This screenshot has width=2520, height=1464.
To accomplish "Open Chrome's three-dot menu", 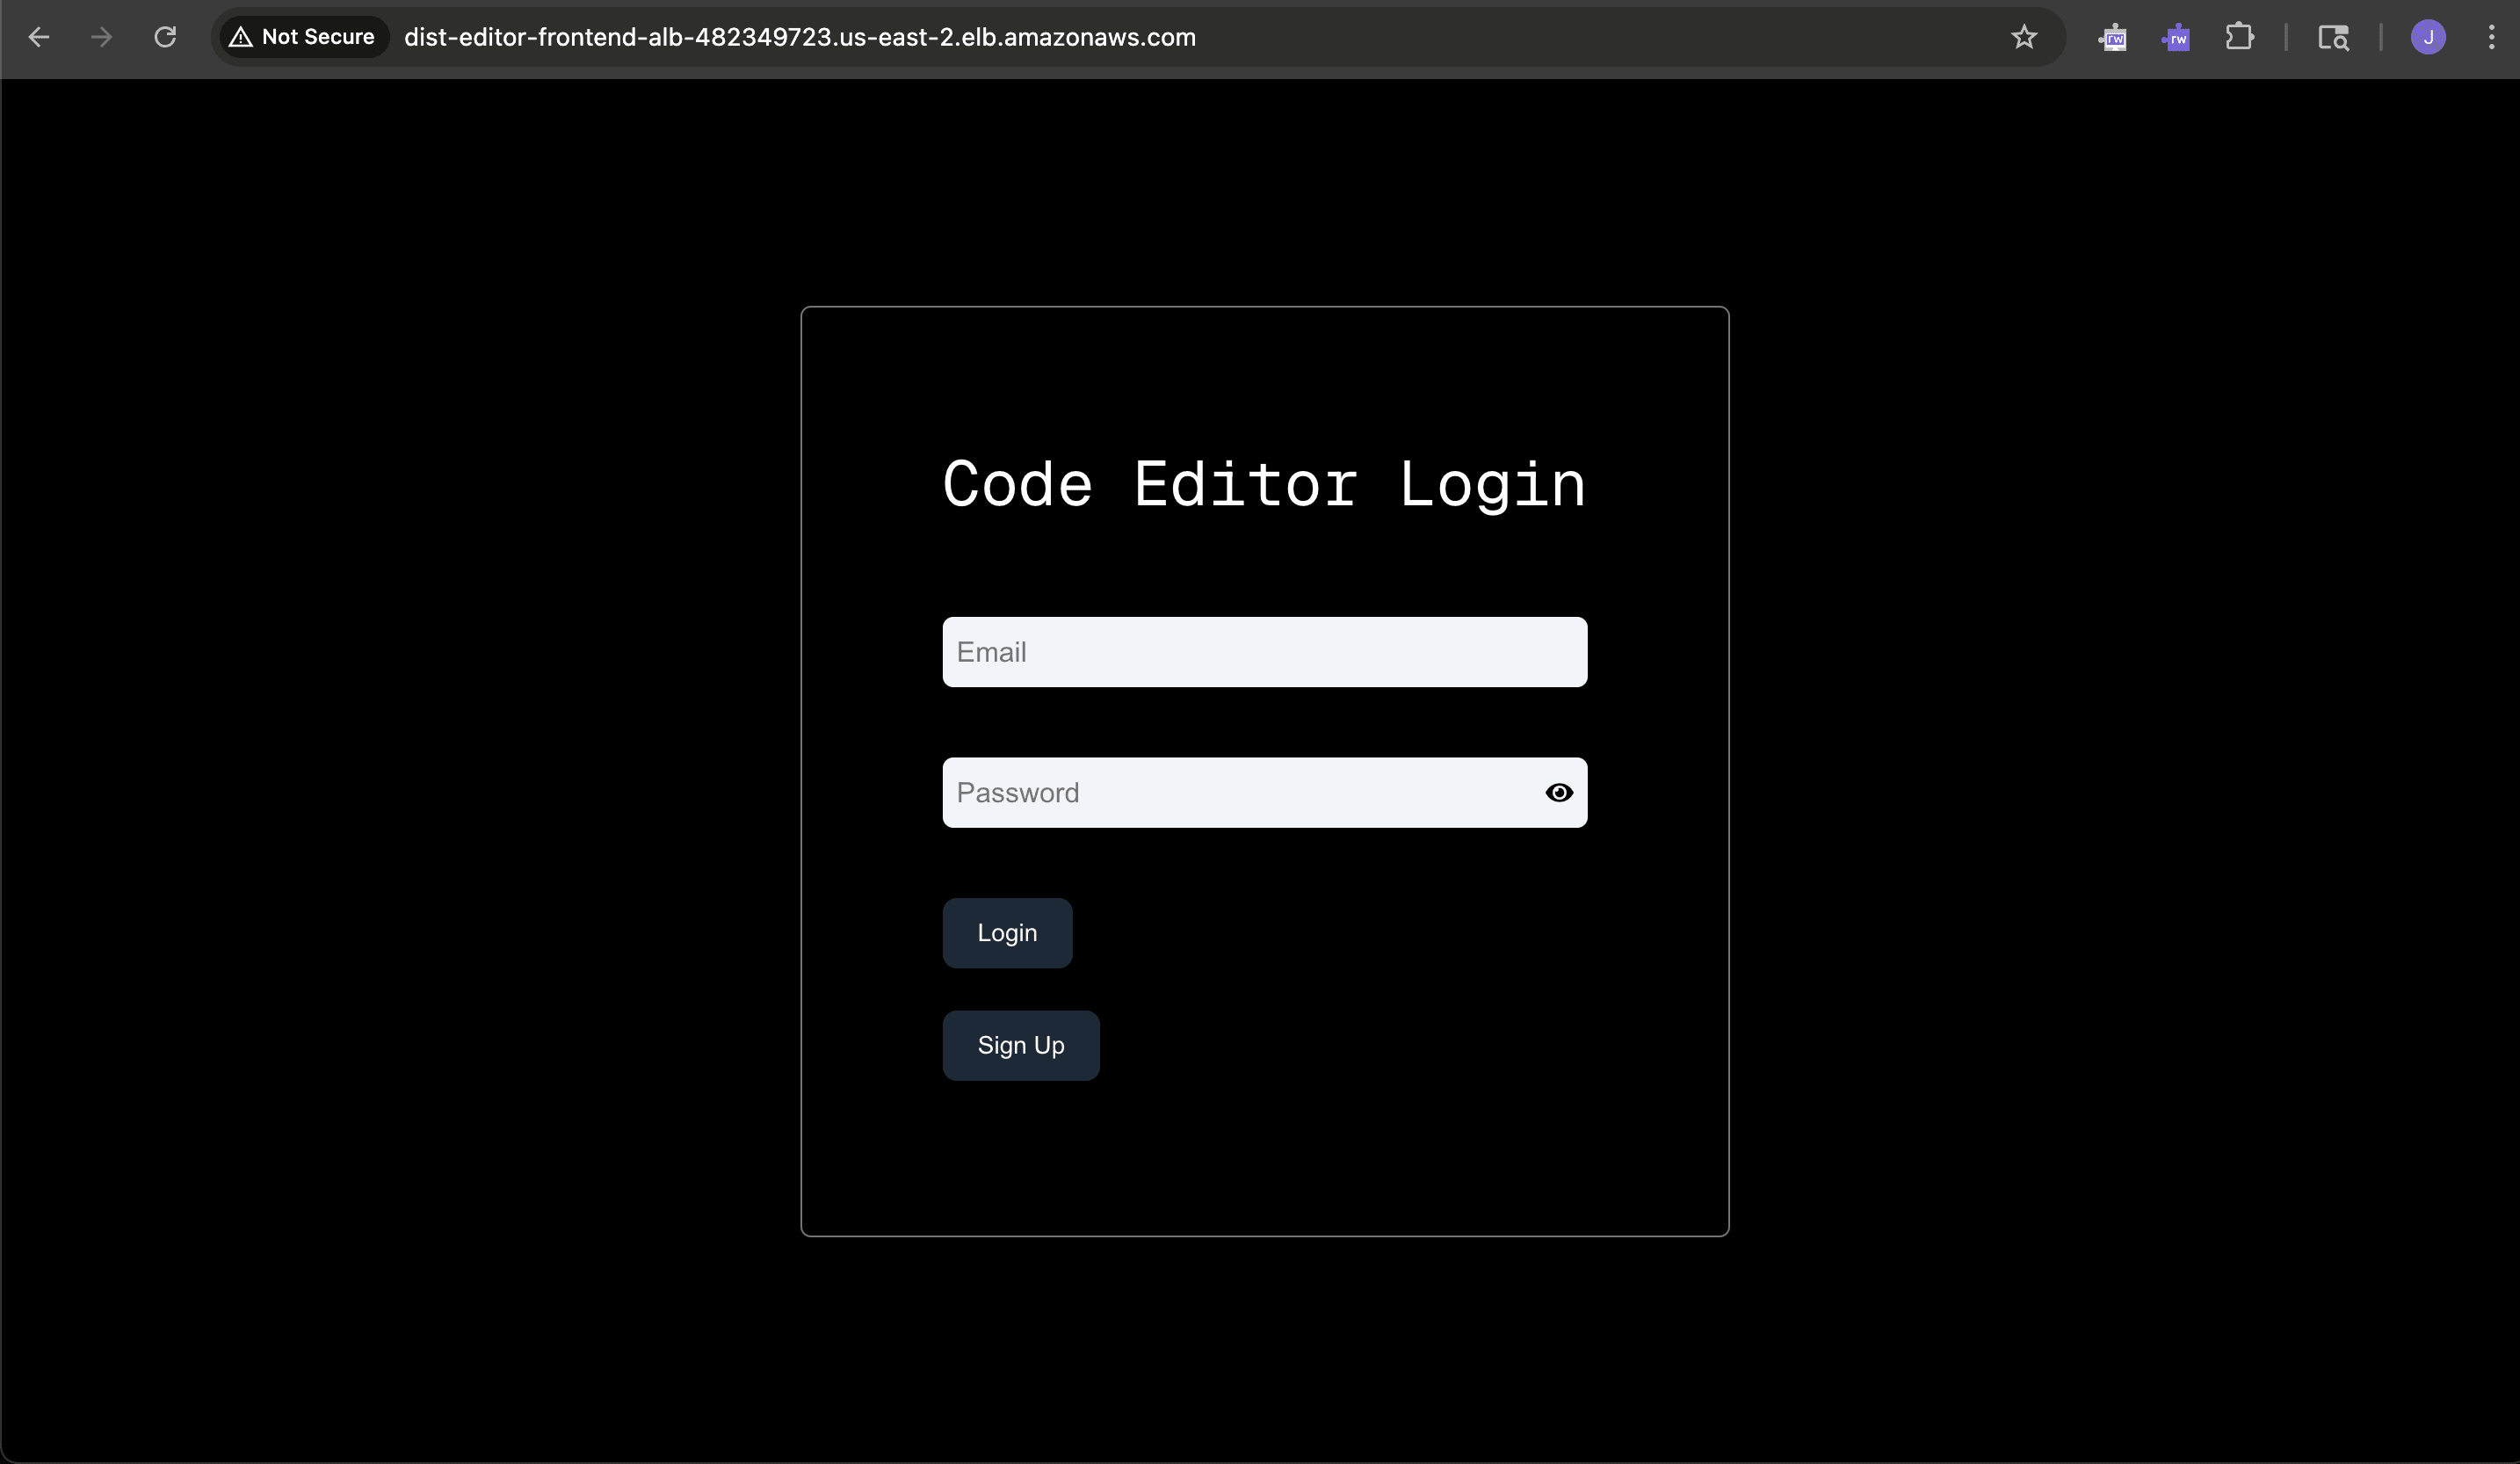I will pos(2491,37).
